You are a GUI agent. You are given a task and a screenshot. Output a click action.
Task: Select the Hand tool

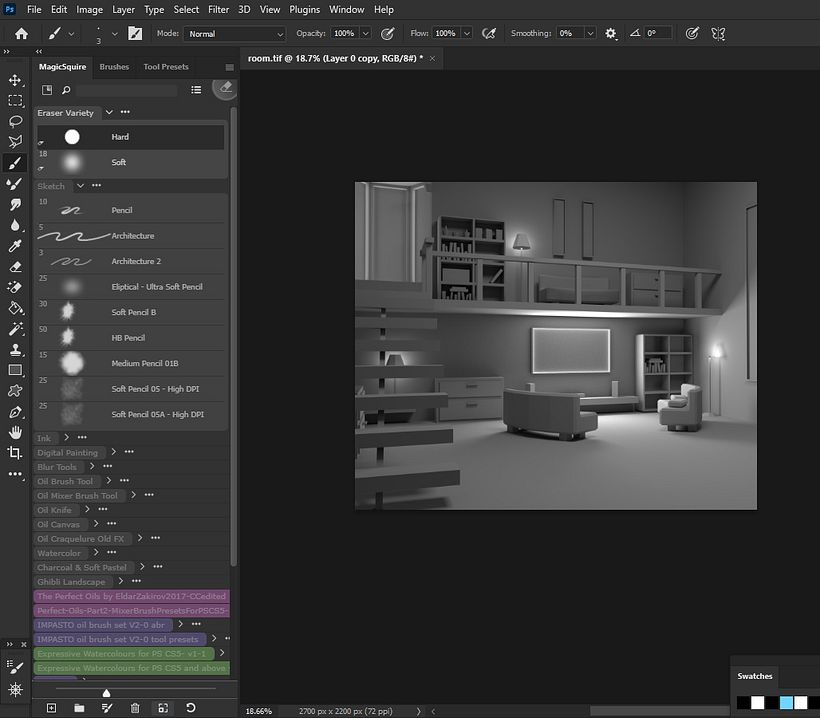tap(15, 432)
